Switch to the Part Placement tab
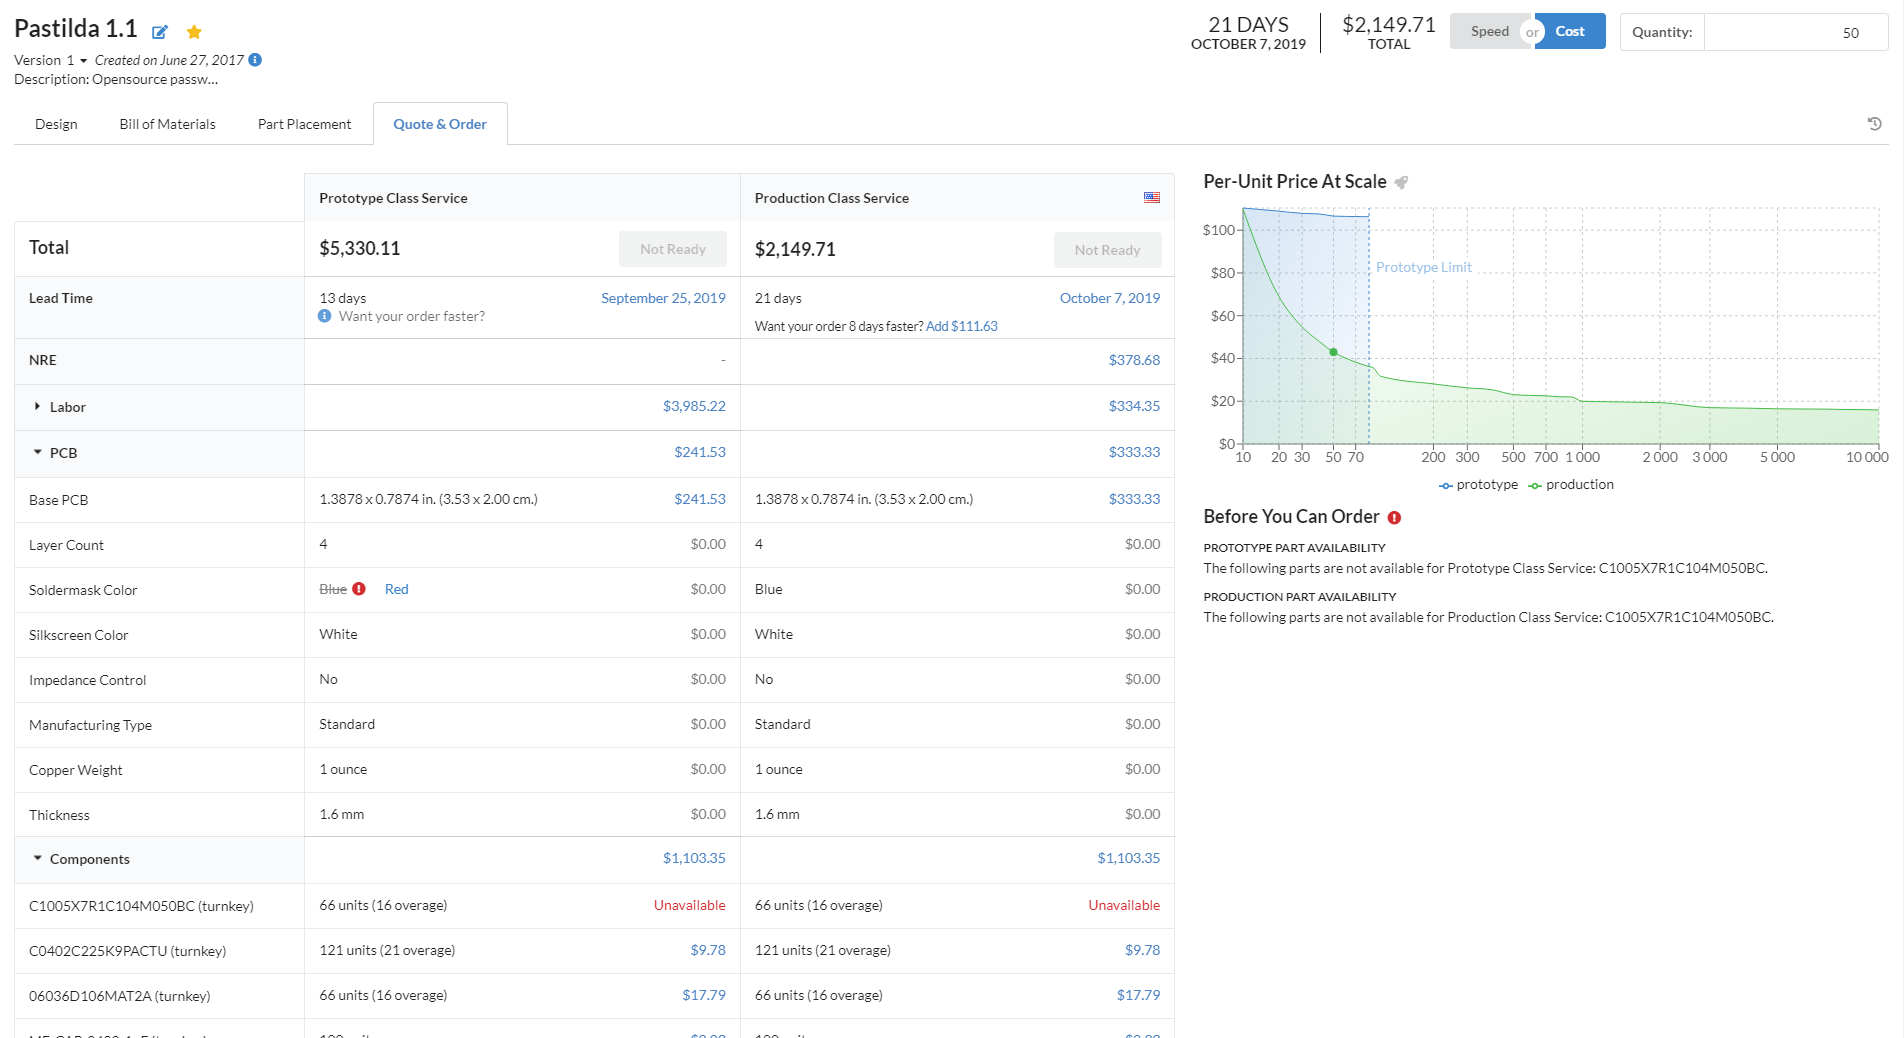 click(x=304, y=124)
